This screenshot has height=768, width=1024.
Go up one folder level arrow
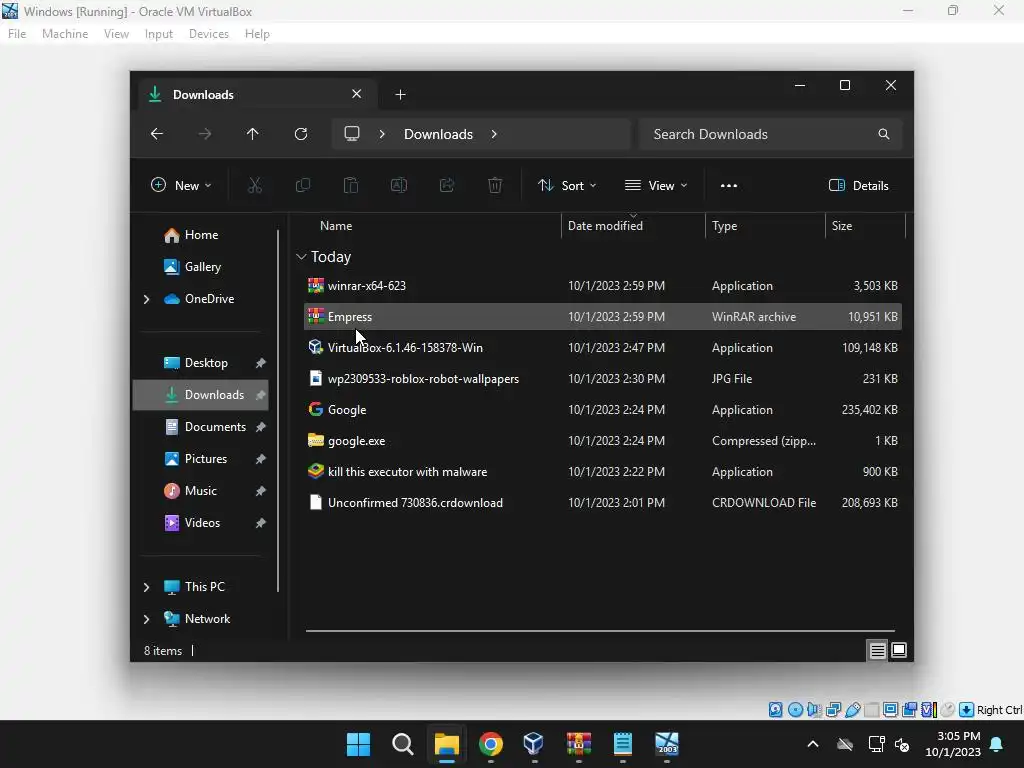point(253,134)
